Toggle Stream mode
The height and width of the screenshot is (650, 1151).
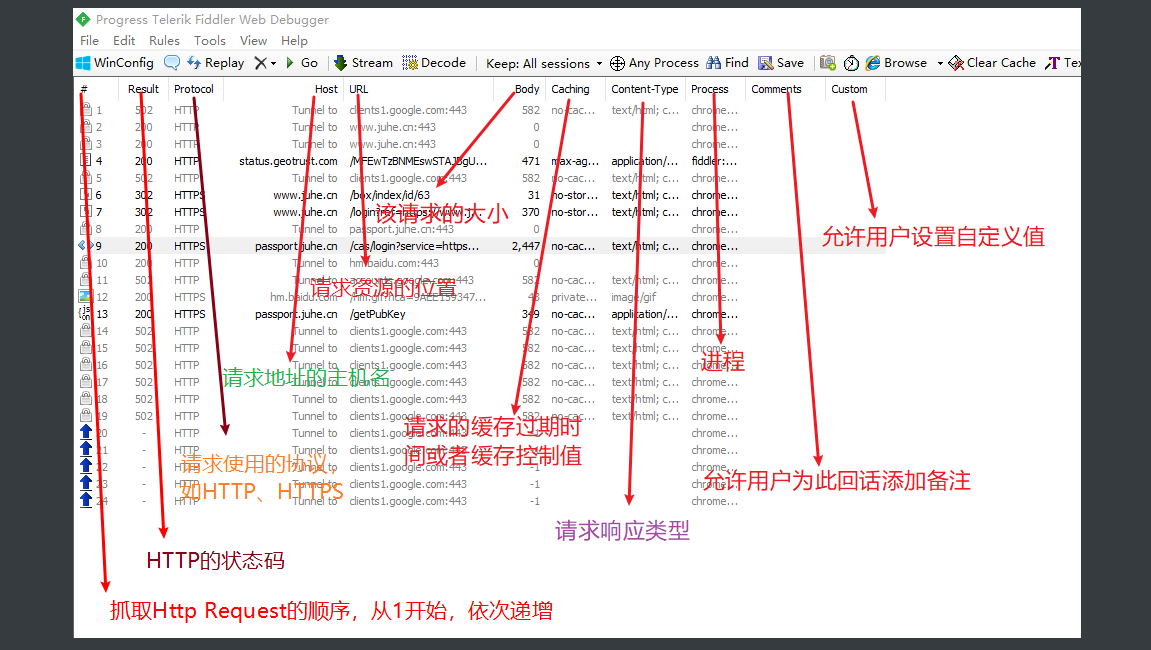click(x=363, y=63)
